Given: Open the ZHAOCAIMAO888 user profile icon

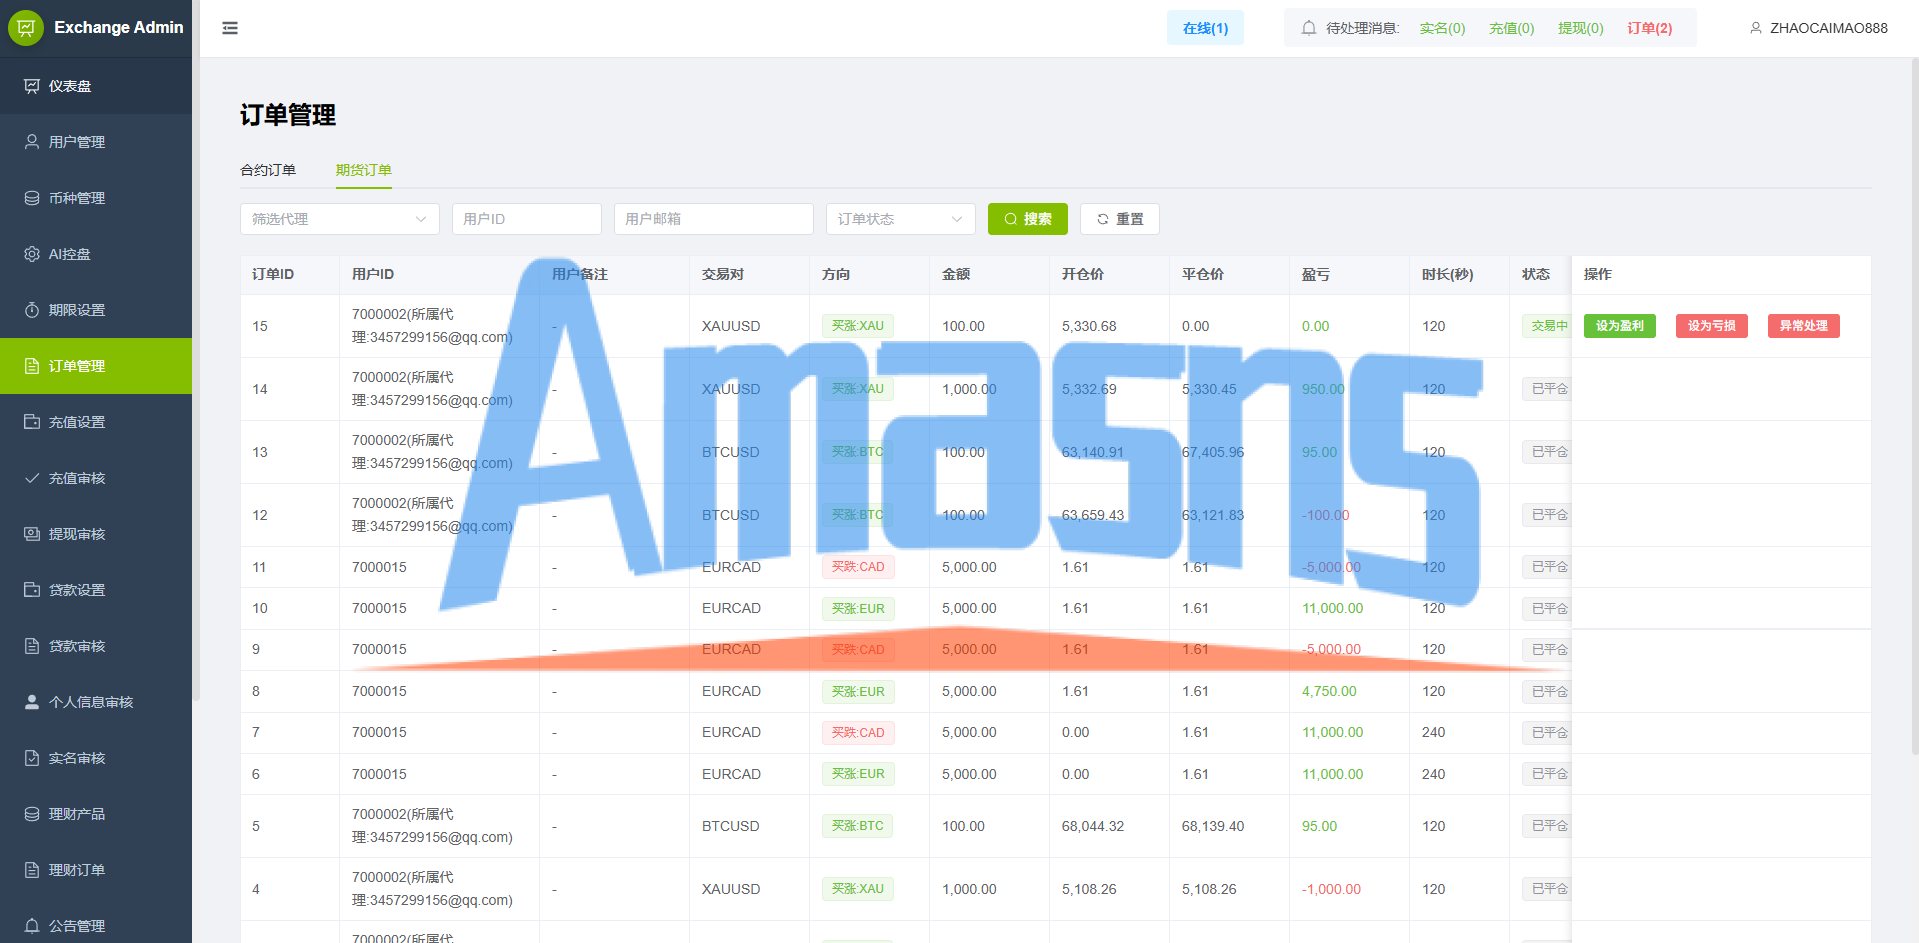Looking at the screenshot, I should click(1755, 28).
